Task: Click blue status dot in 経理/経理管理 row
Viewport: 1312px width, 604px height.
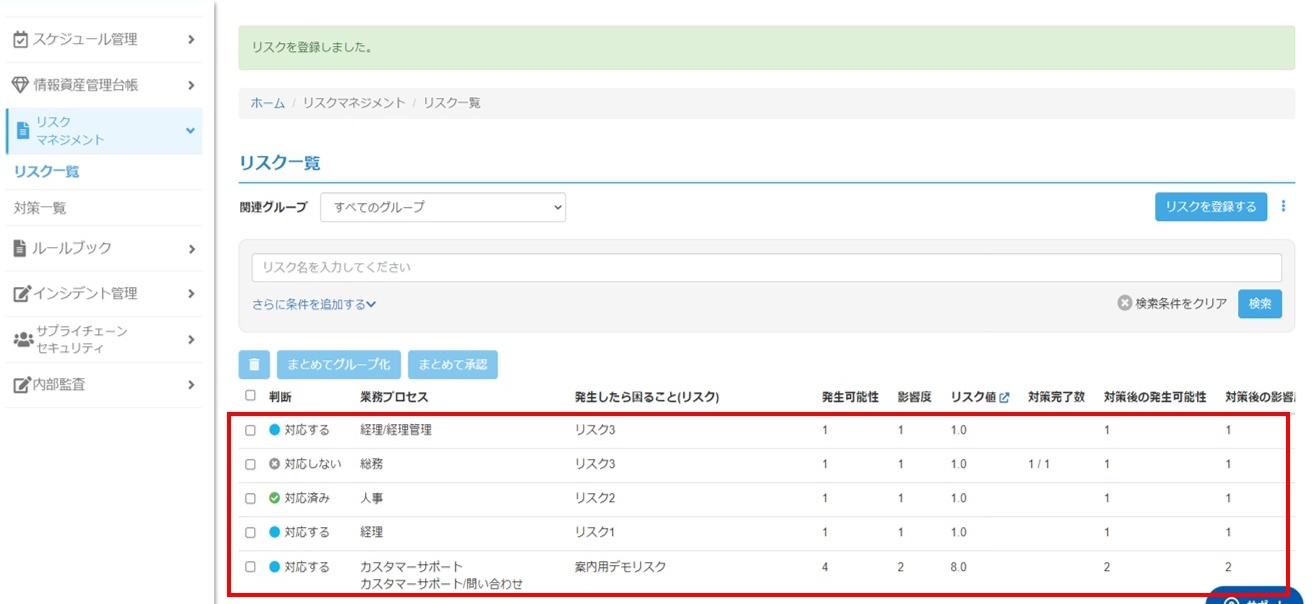Action: [x=274, y=430]
